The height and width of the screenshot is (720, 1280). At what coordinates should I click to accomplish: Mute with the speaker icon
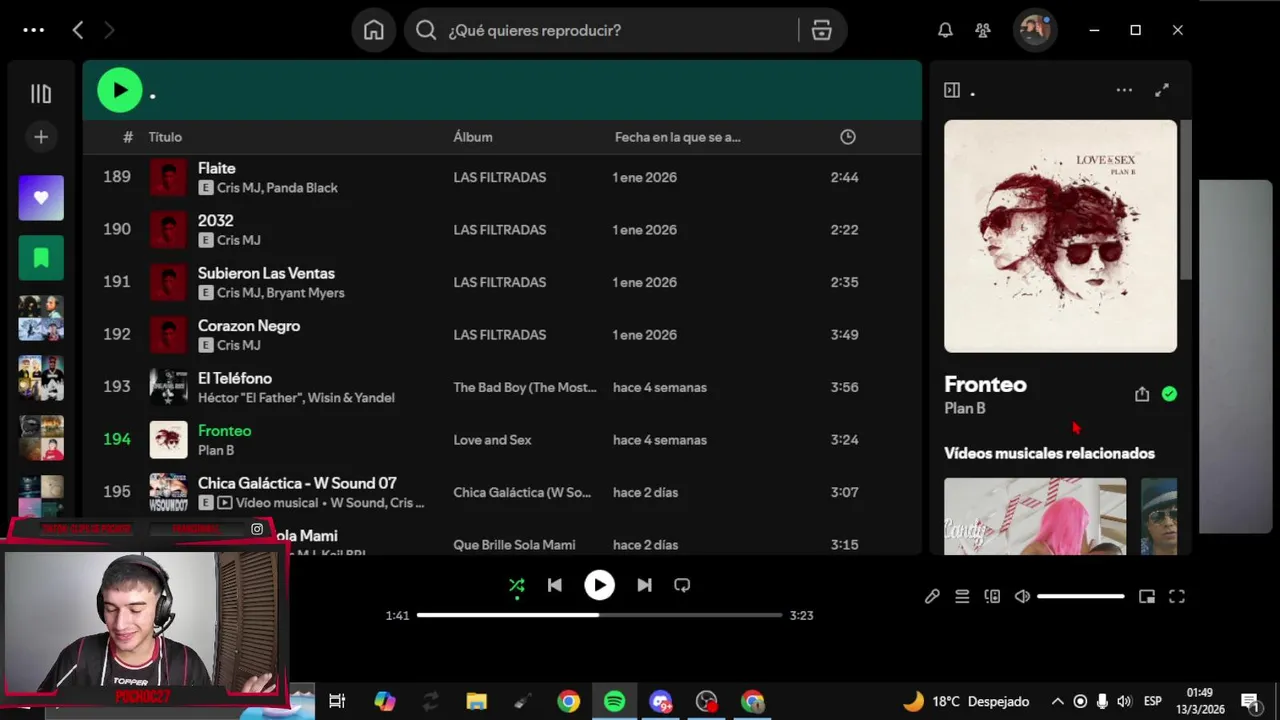point(1022,596)
